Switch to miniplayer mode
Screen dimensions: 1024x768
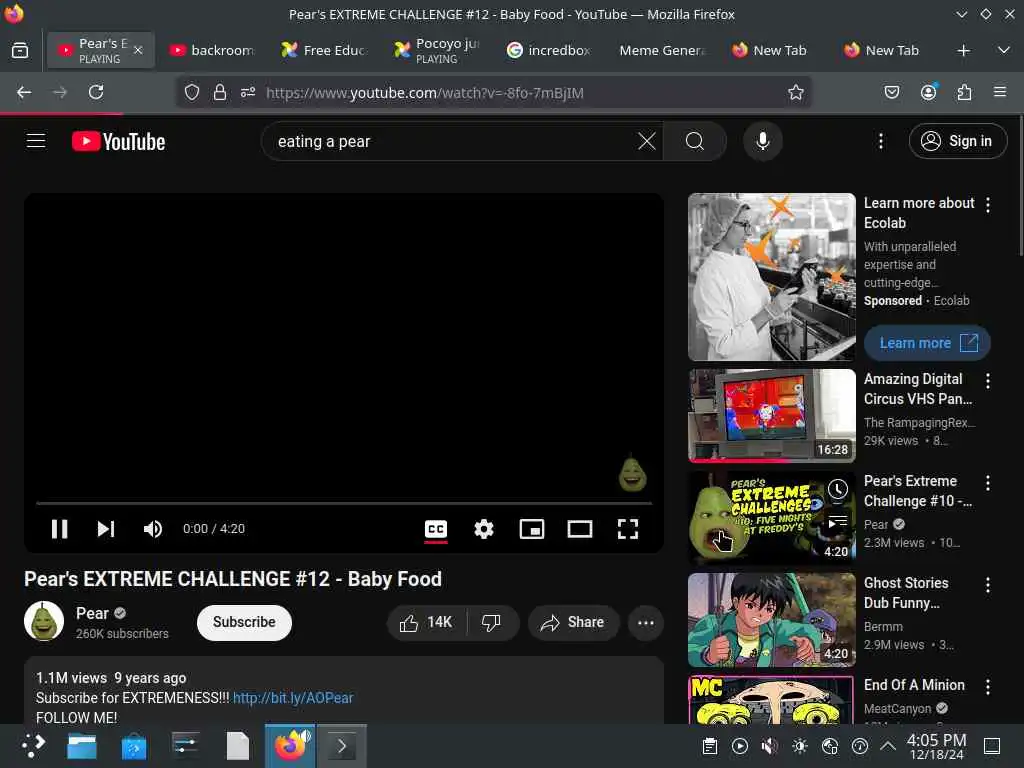pyautogui.click(x=532, y=529)
